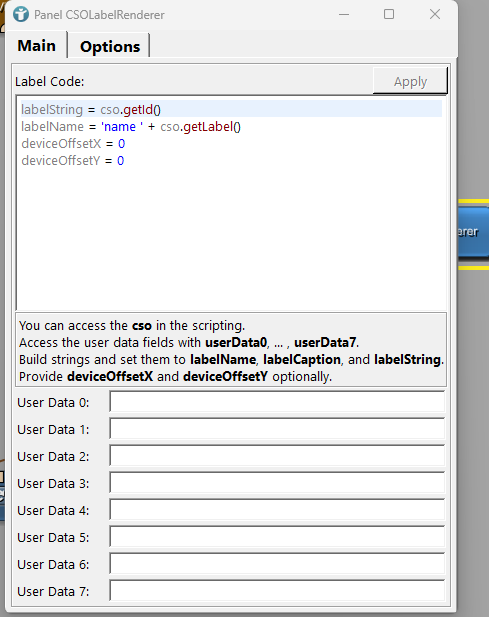The width and height of the screenshot is (489, 617).
Task: Focus the User Data 4 field
Action: coord(277,510)
